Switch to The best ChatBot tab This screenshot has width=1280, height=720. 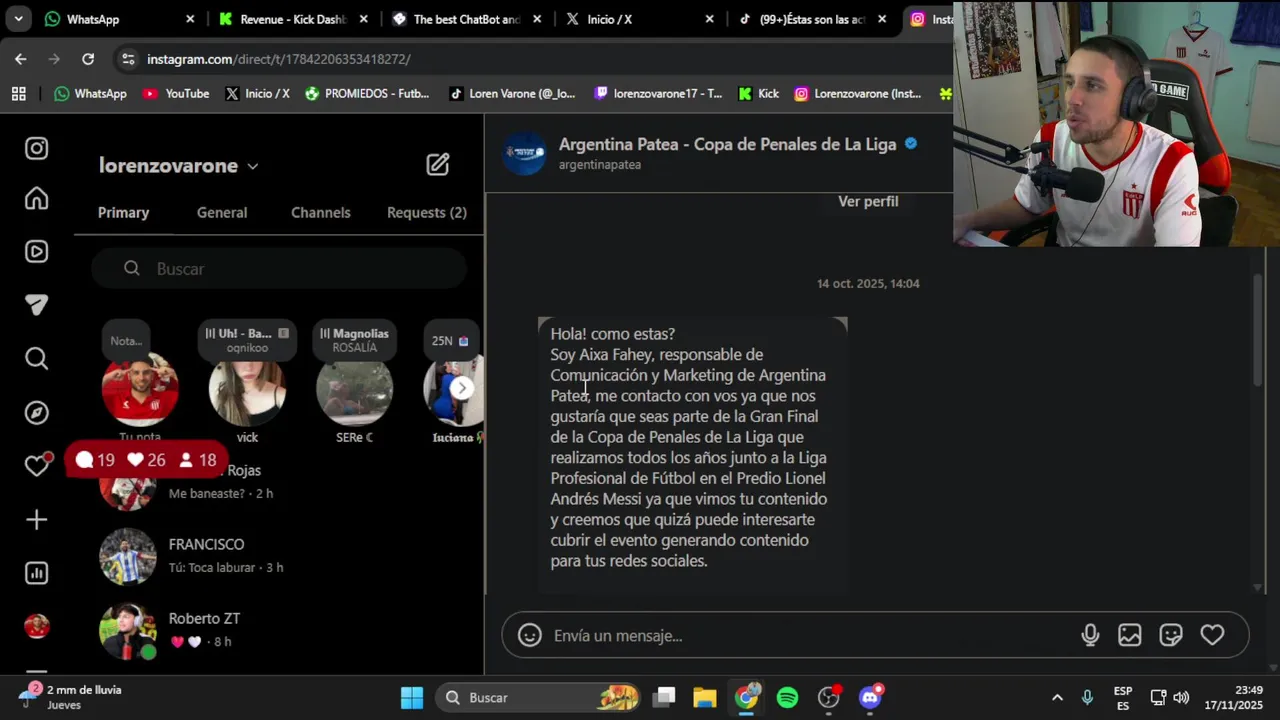[x=466, y=19]
